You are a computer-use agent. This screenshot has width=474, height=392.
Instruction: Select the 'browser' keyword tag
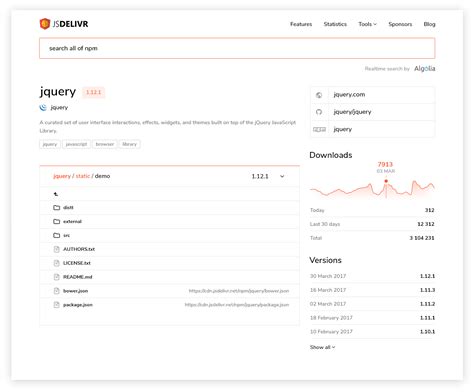[105, 144]
